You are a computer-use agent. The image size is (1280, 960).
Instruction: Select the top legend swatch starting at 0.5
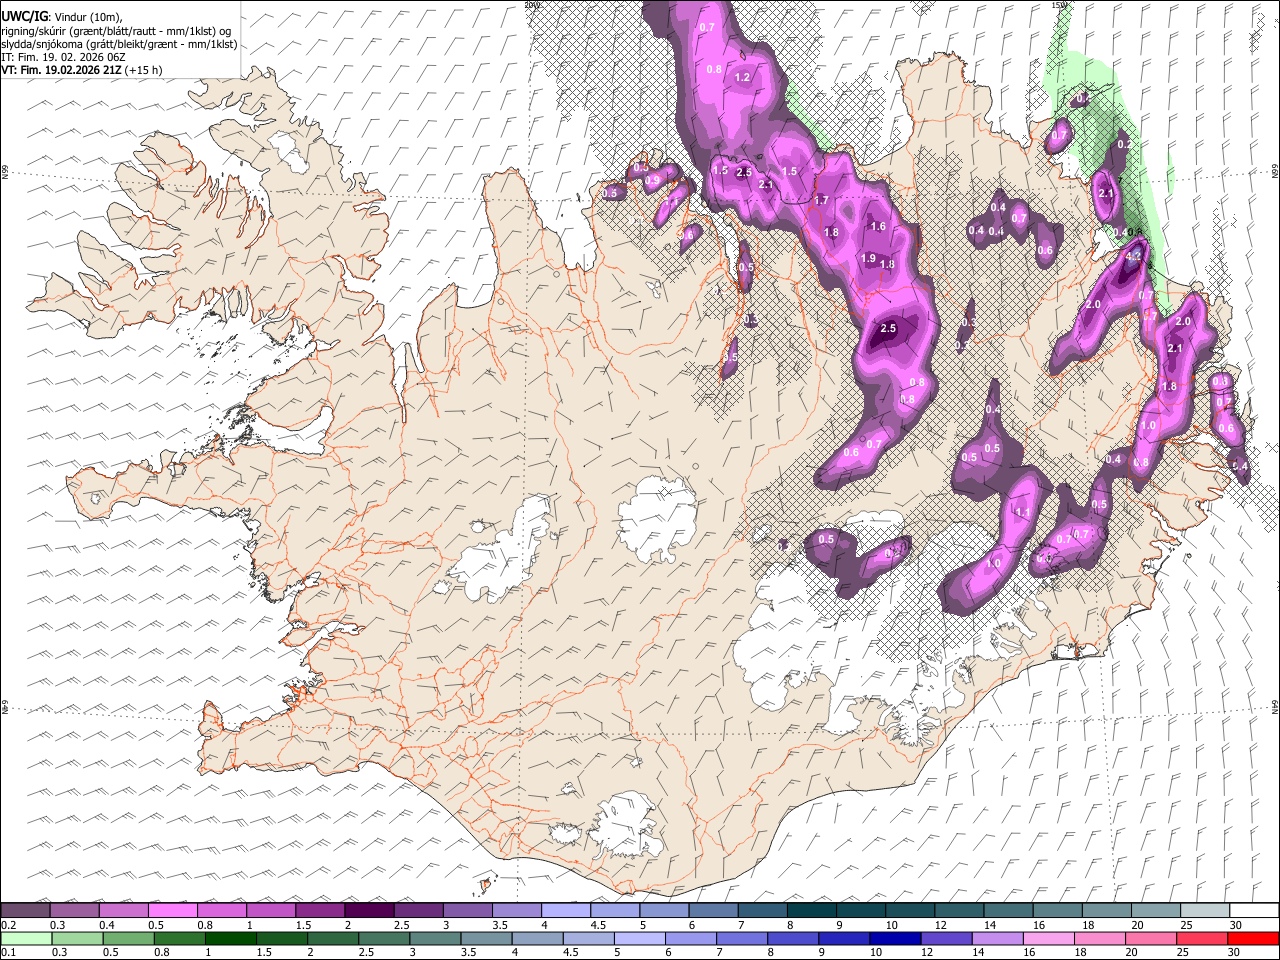173,910
